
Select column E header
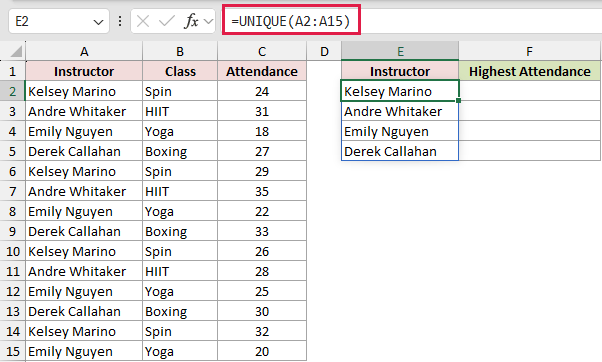point(400,51)
